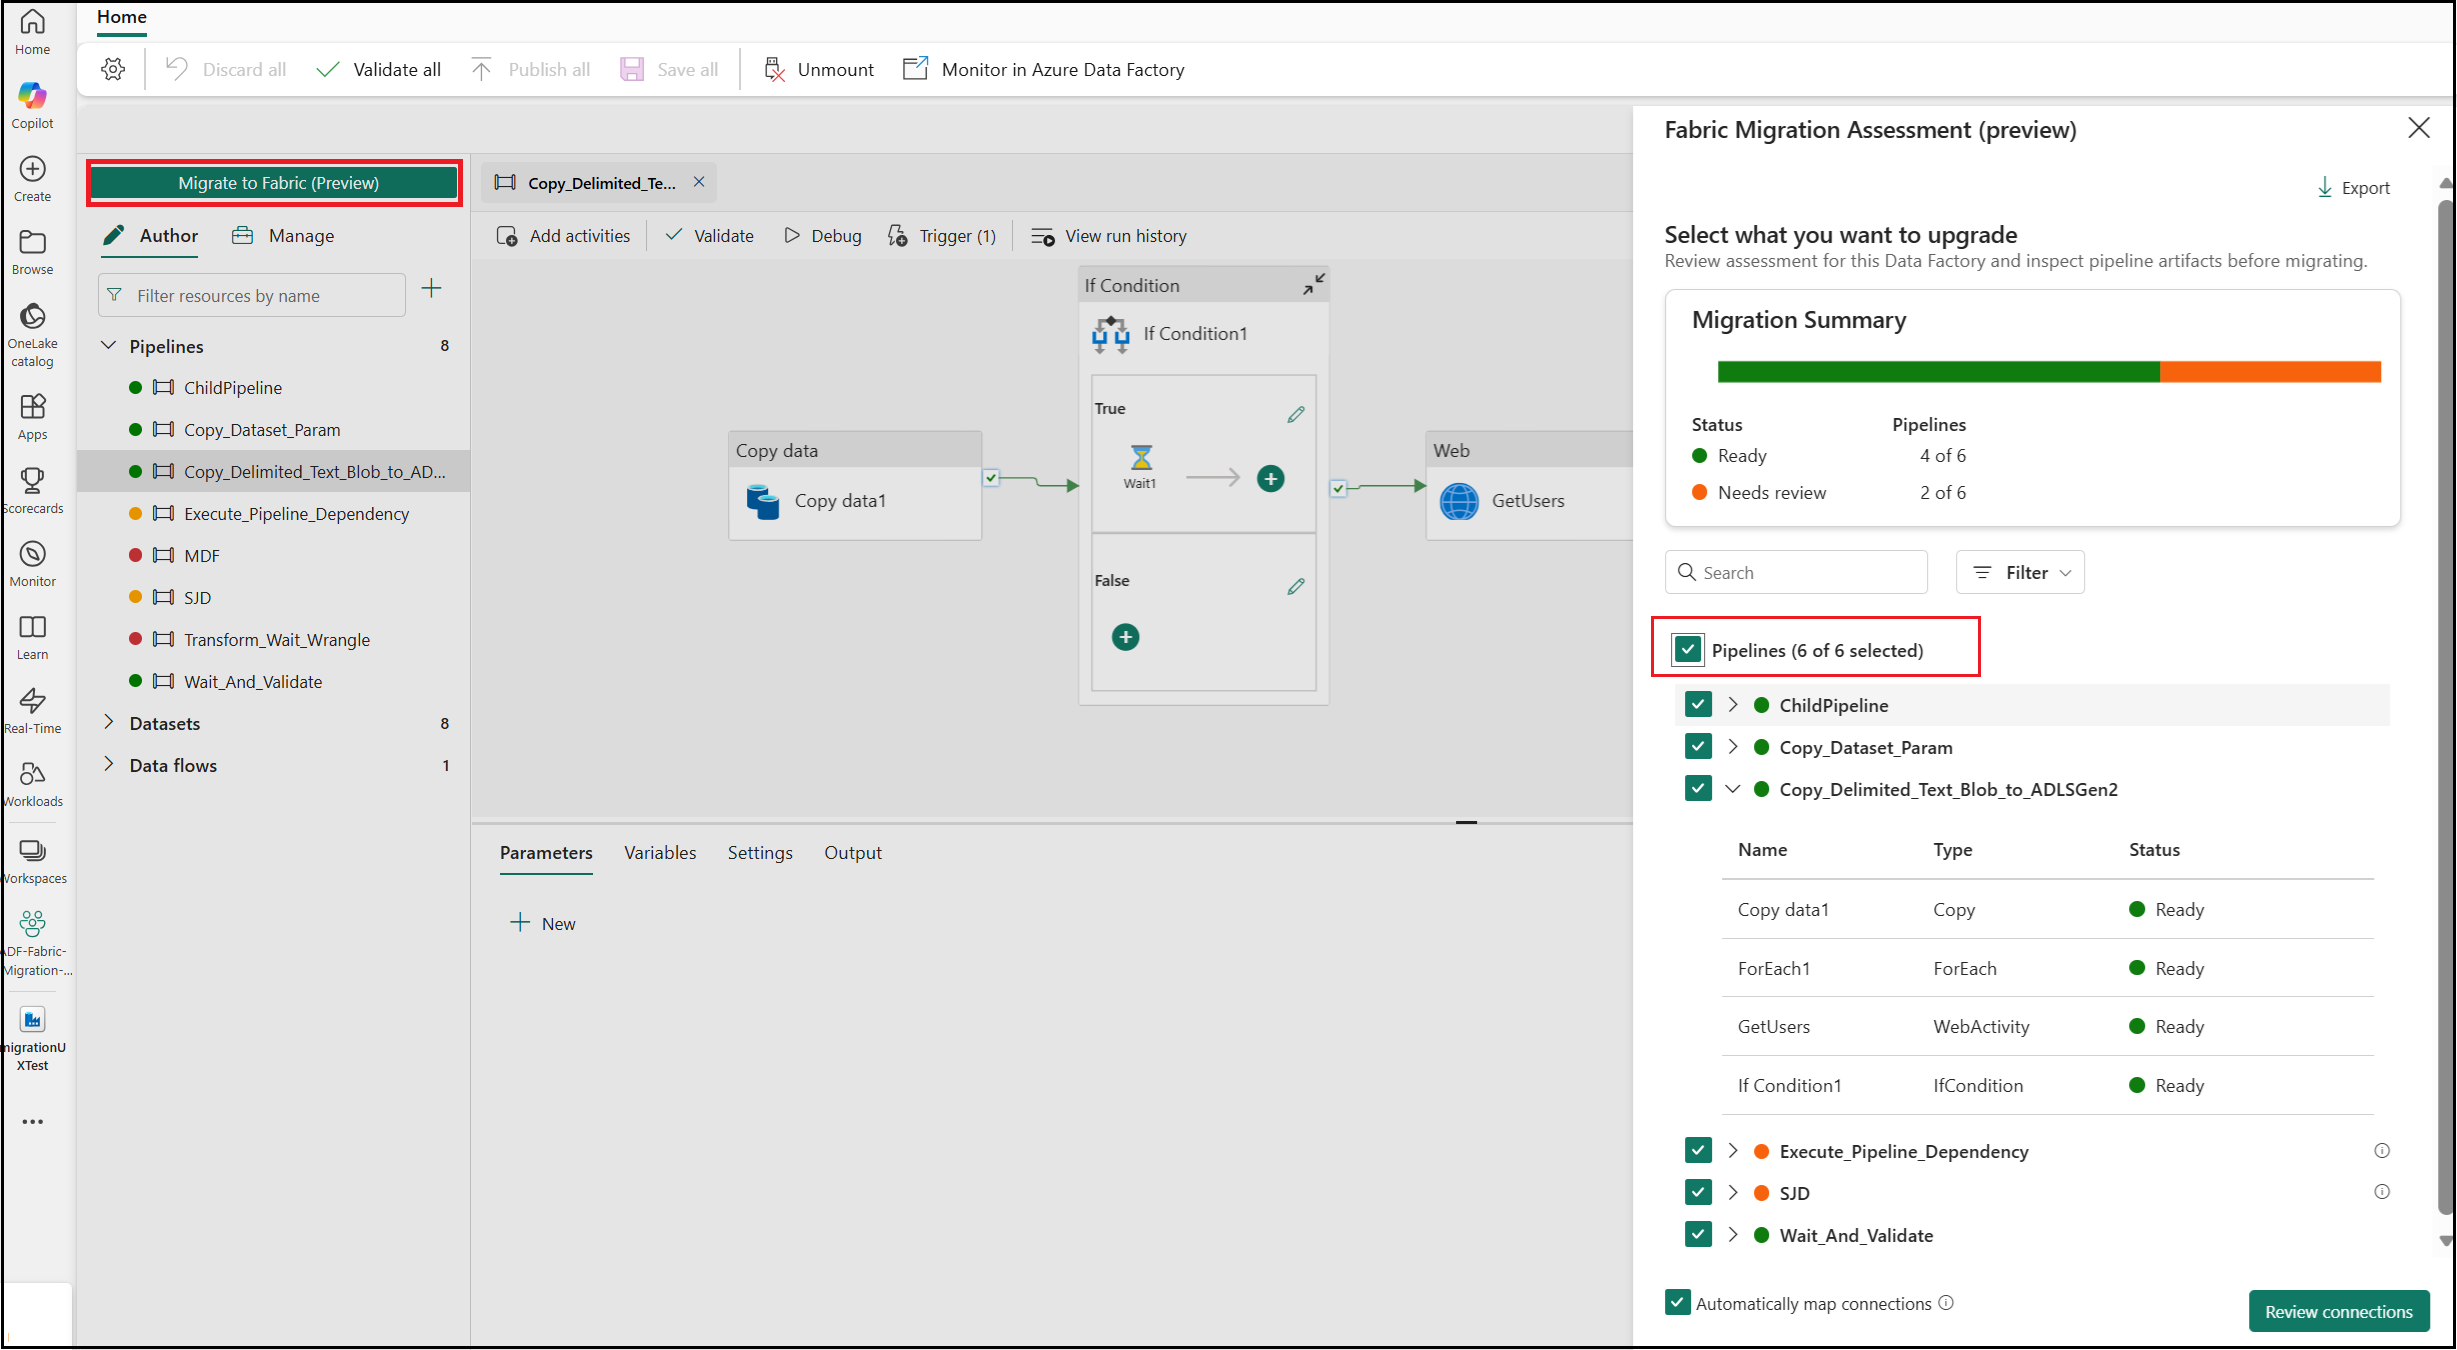Open the Workspaces icon

click(32, 850)
